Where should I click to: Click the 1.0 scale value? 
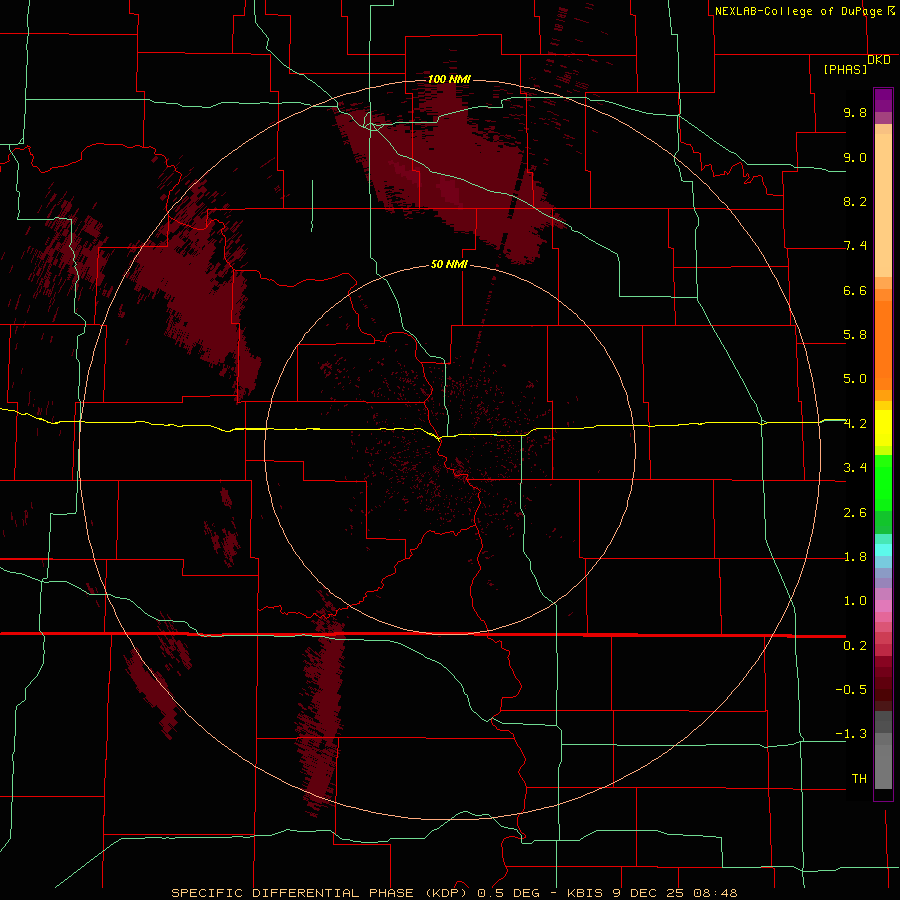point(855,601)
